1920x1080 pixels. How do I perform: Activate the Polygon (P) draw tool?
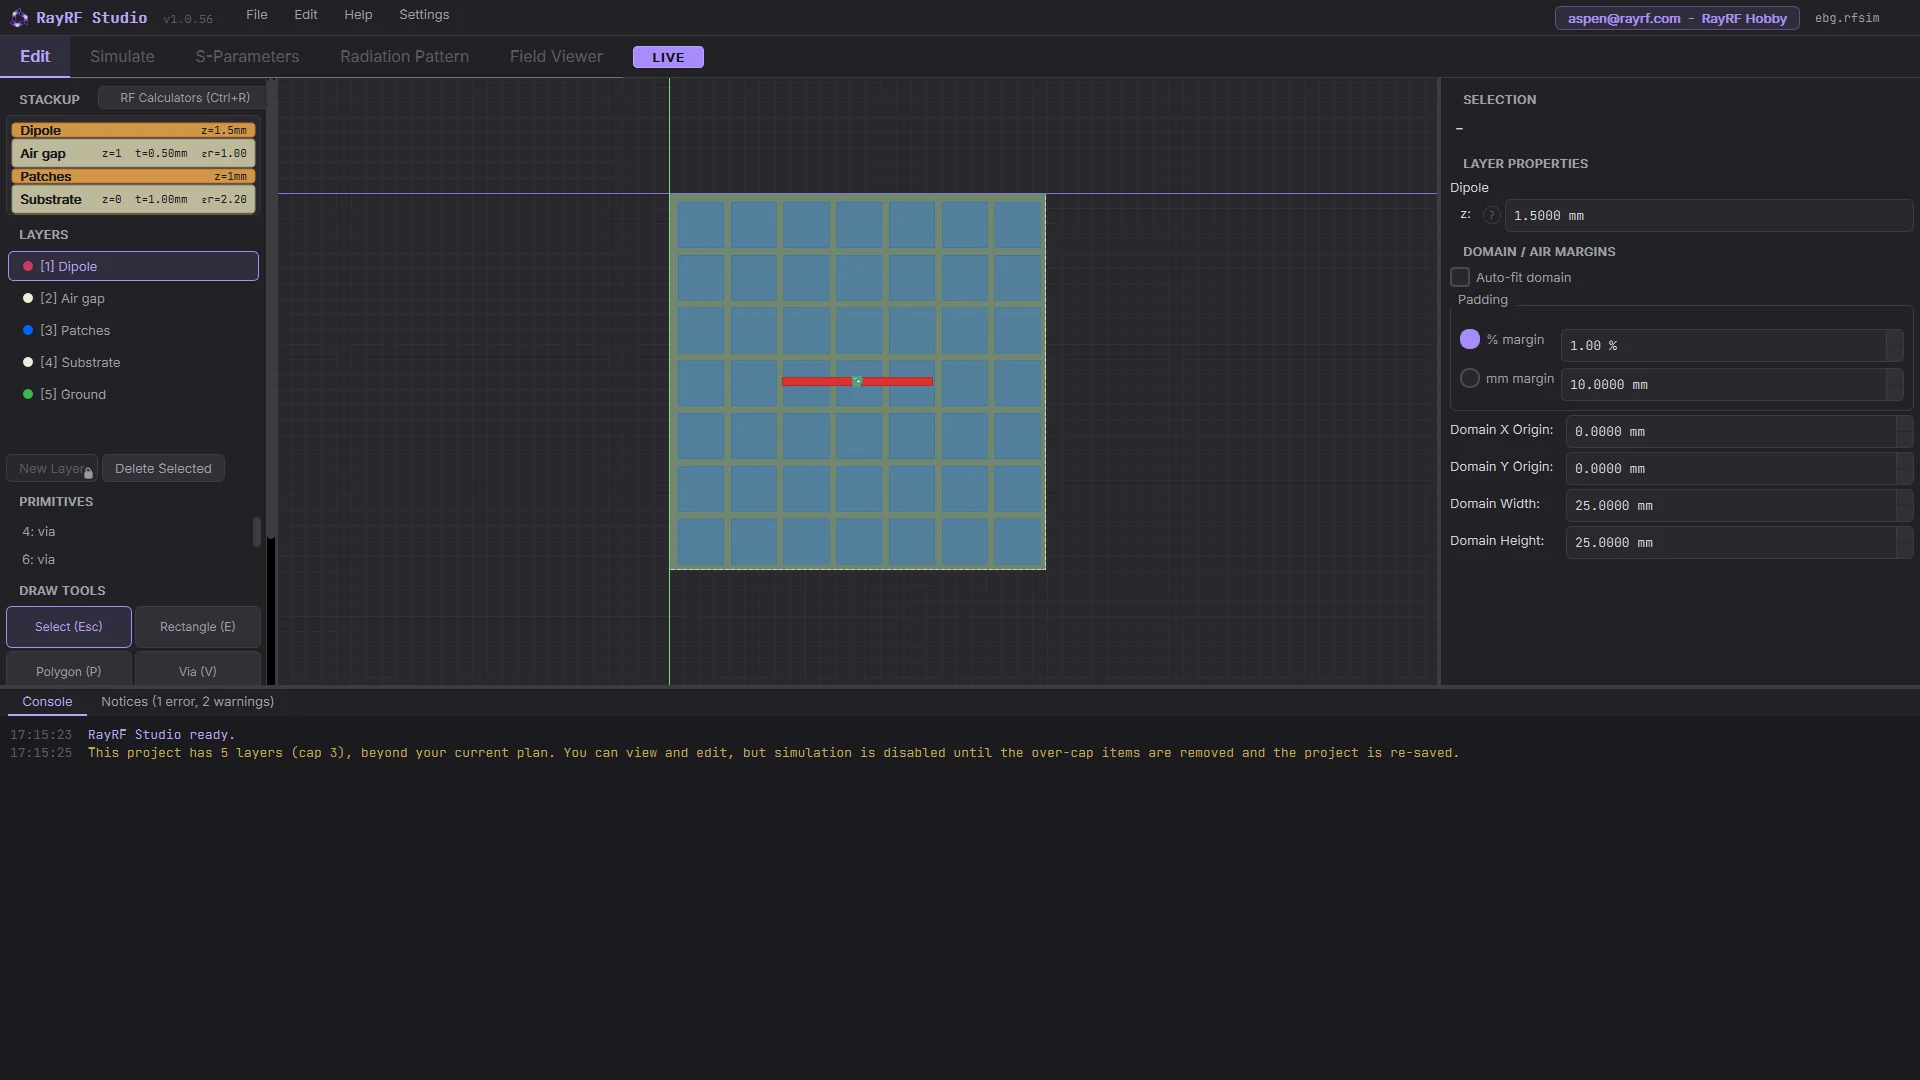pos(69,669)
